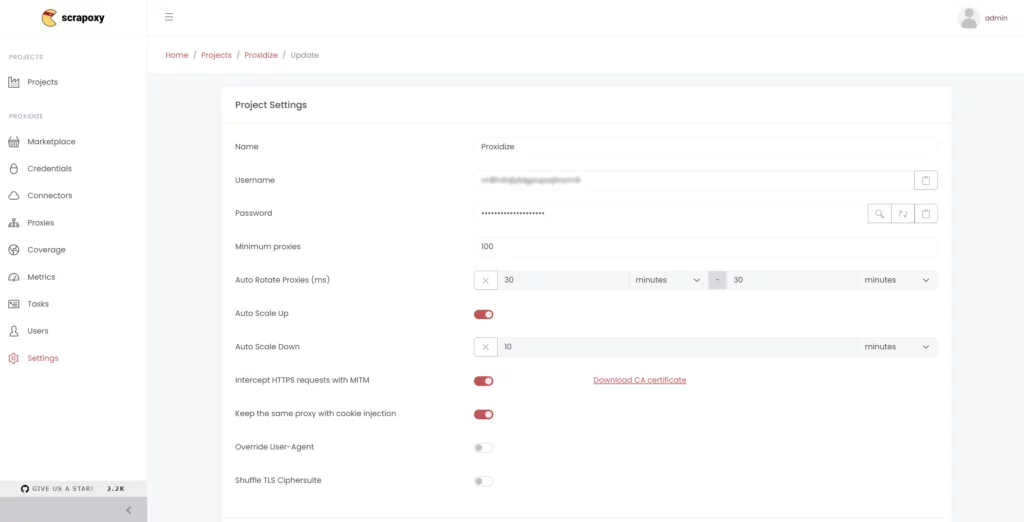Click the Proxies network icon

pyautogui.click(x=14, y=223)
